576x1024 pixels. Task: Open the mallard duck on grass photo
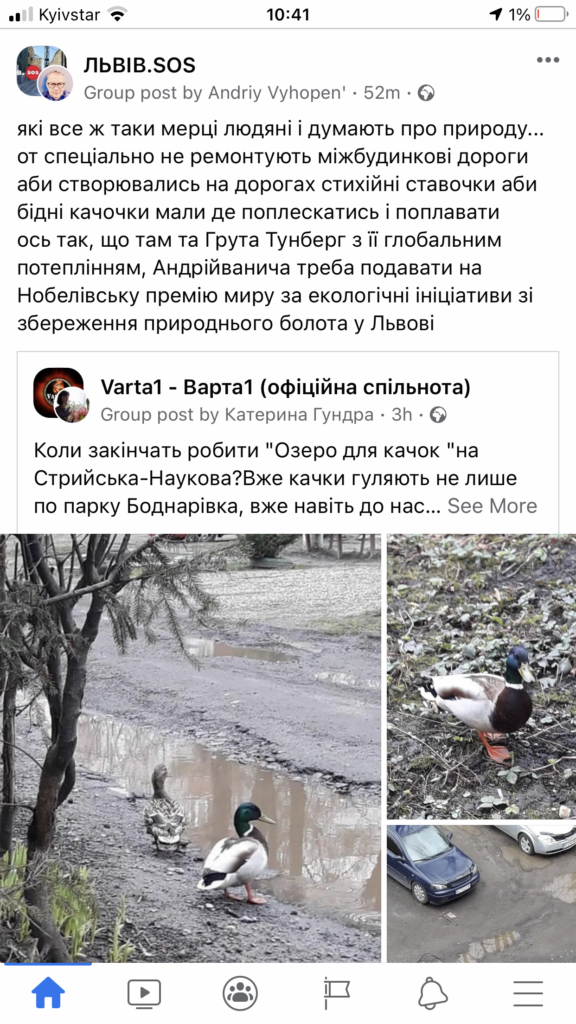pyautogui.click(x=481, y=677)
